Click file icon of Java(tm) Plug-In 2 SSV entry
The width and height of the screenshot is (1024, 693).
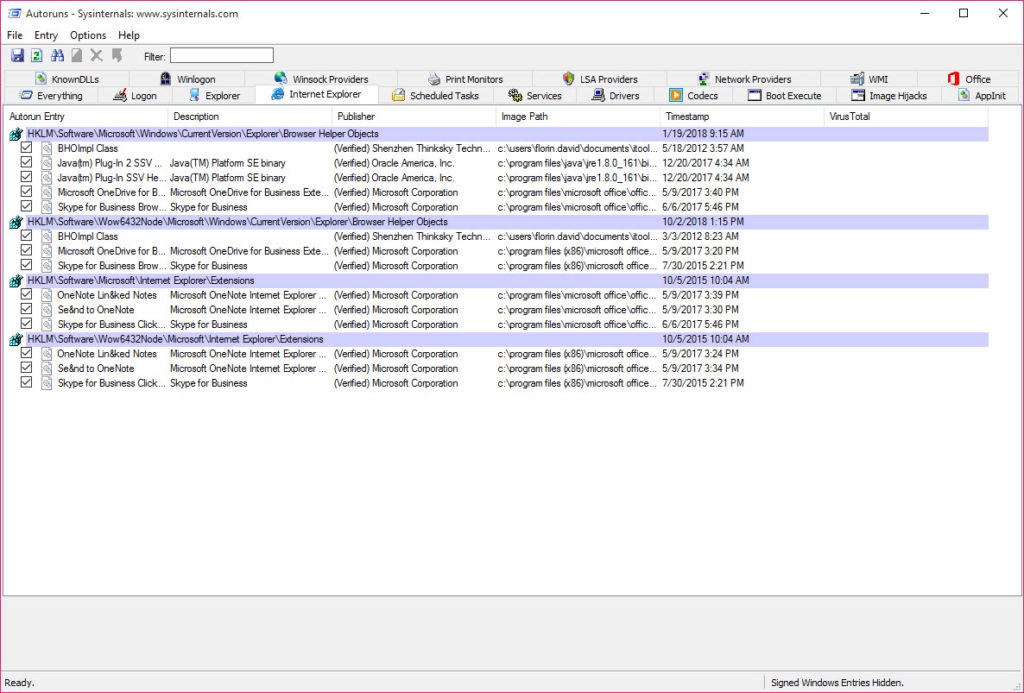click(46, 163)
